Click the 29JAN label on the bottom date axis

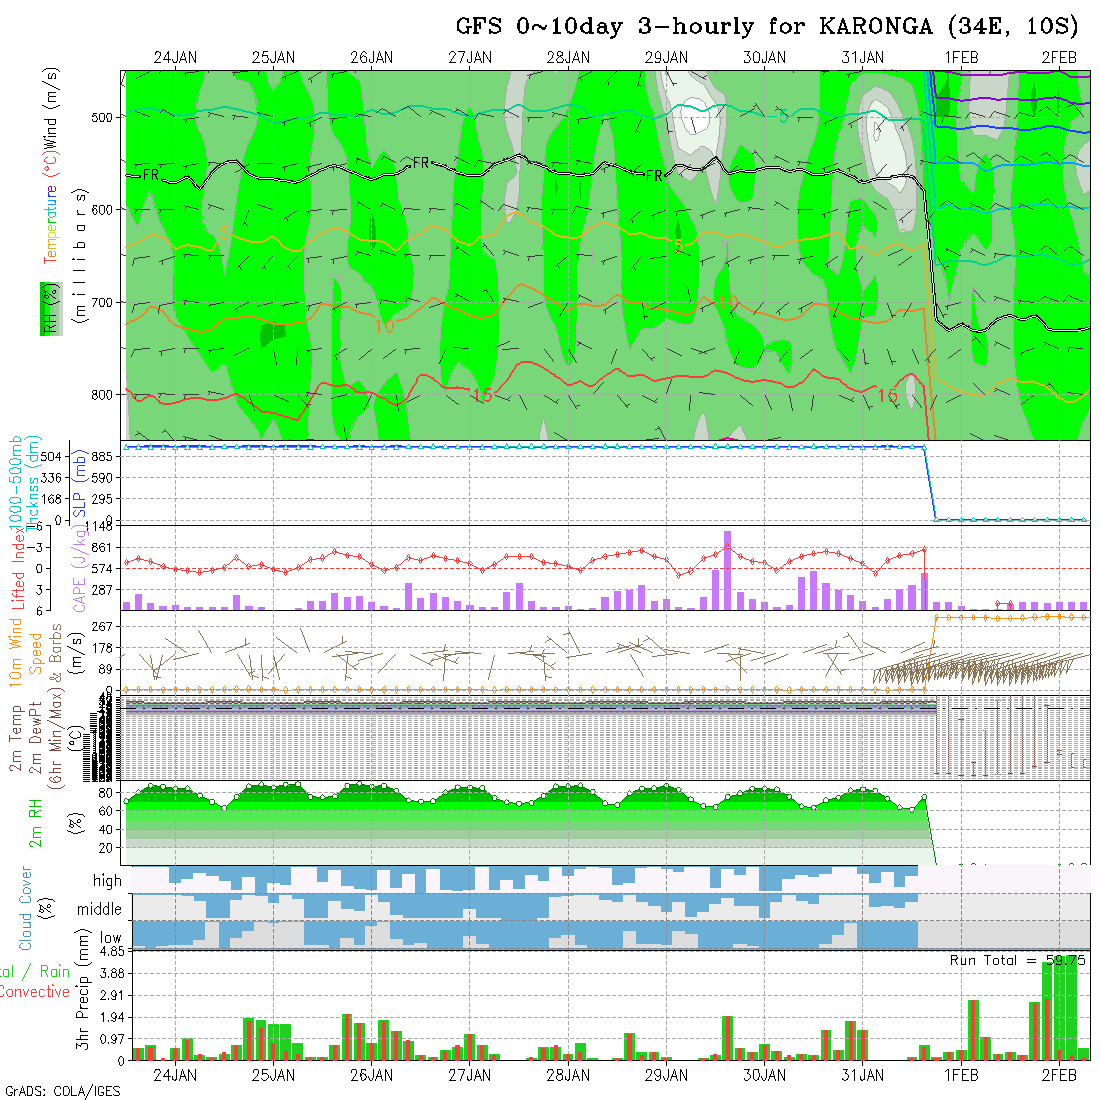(666, 1075)
